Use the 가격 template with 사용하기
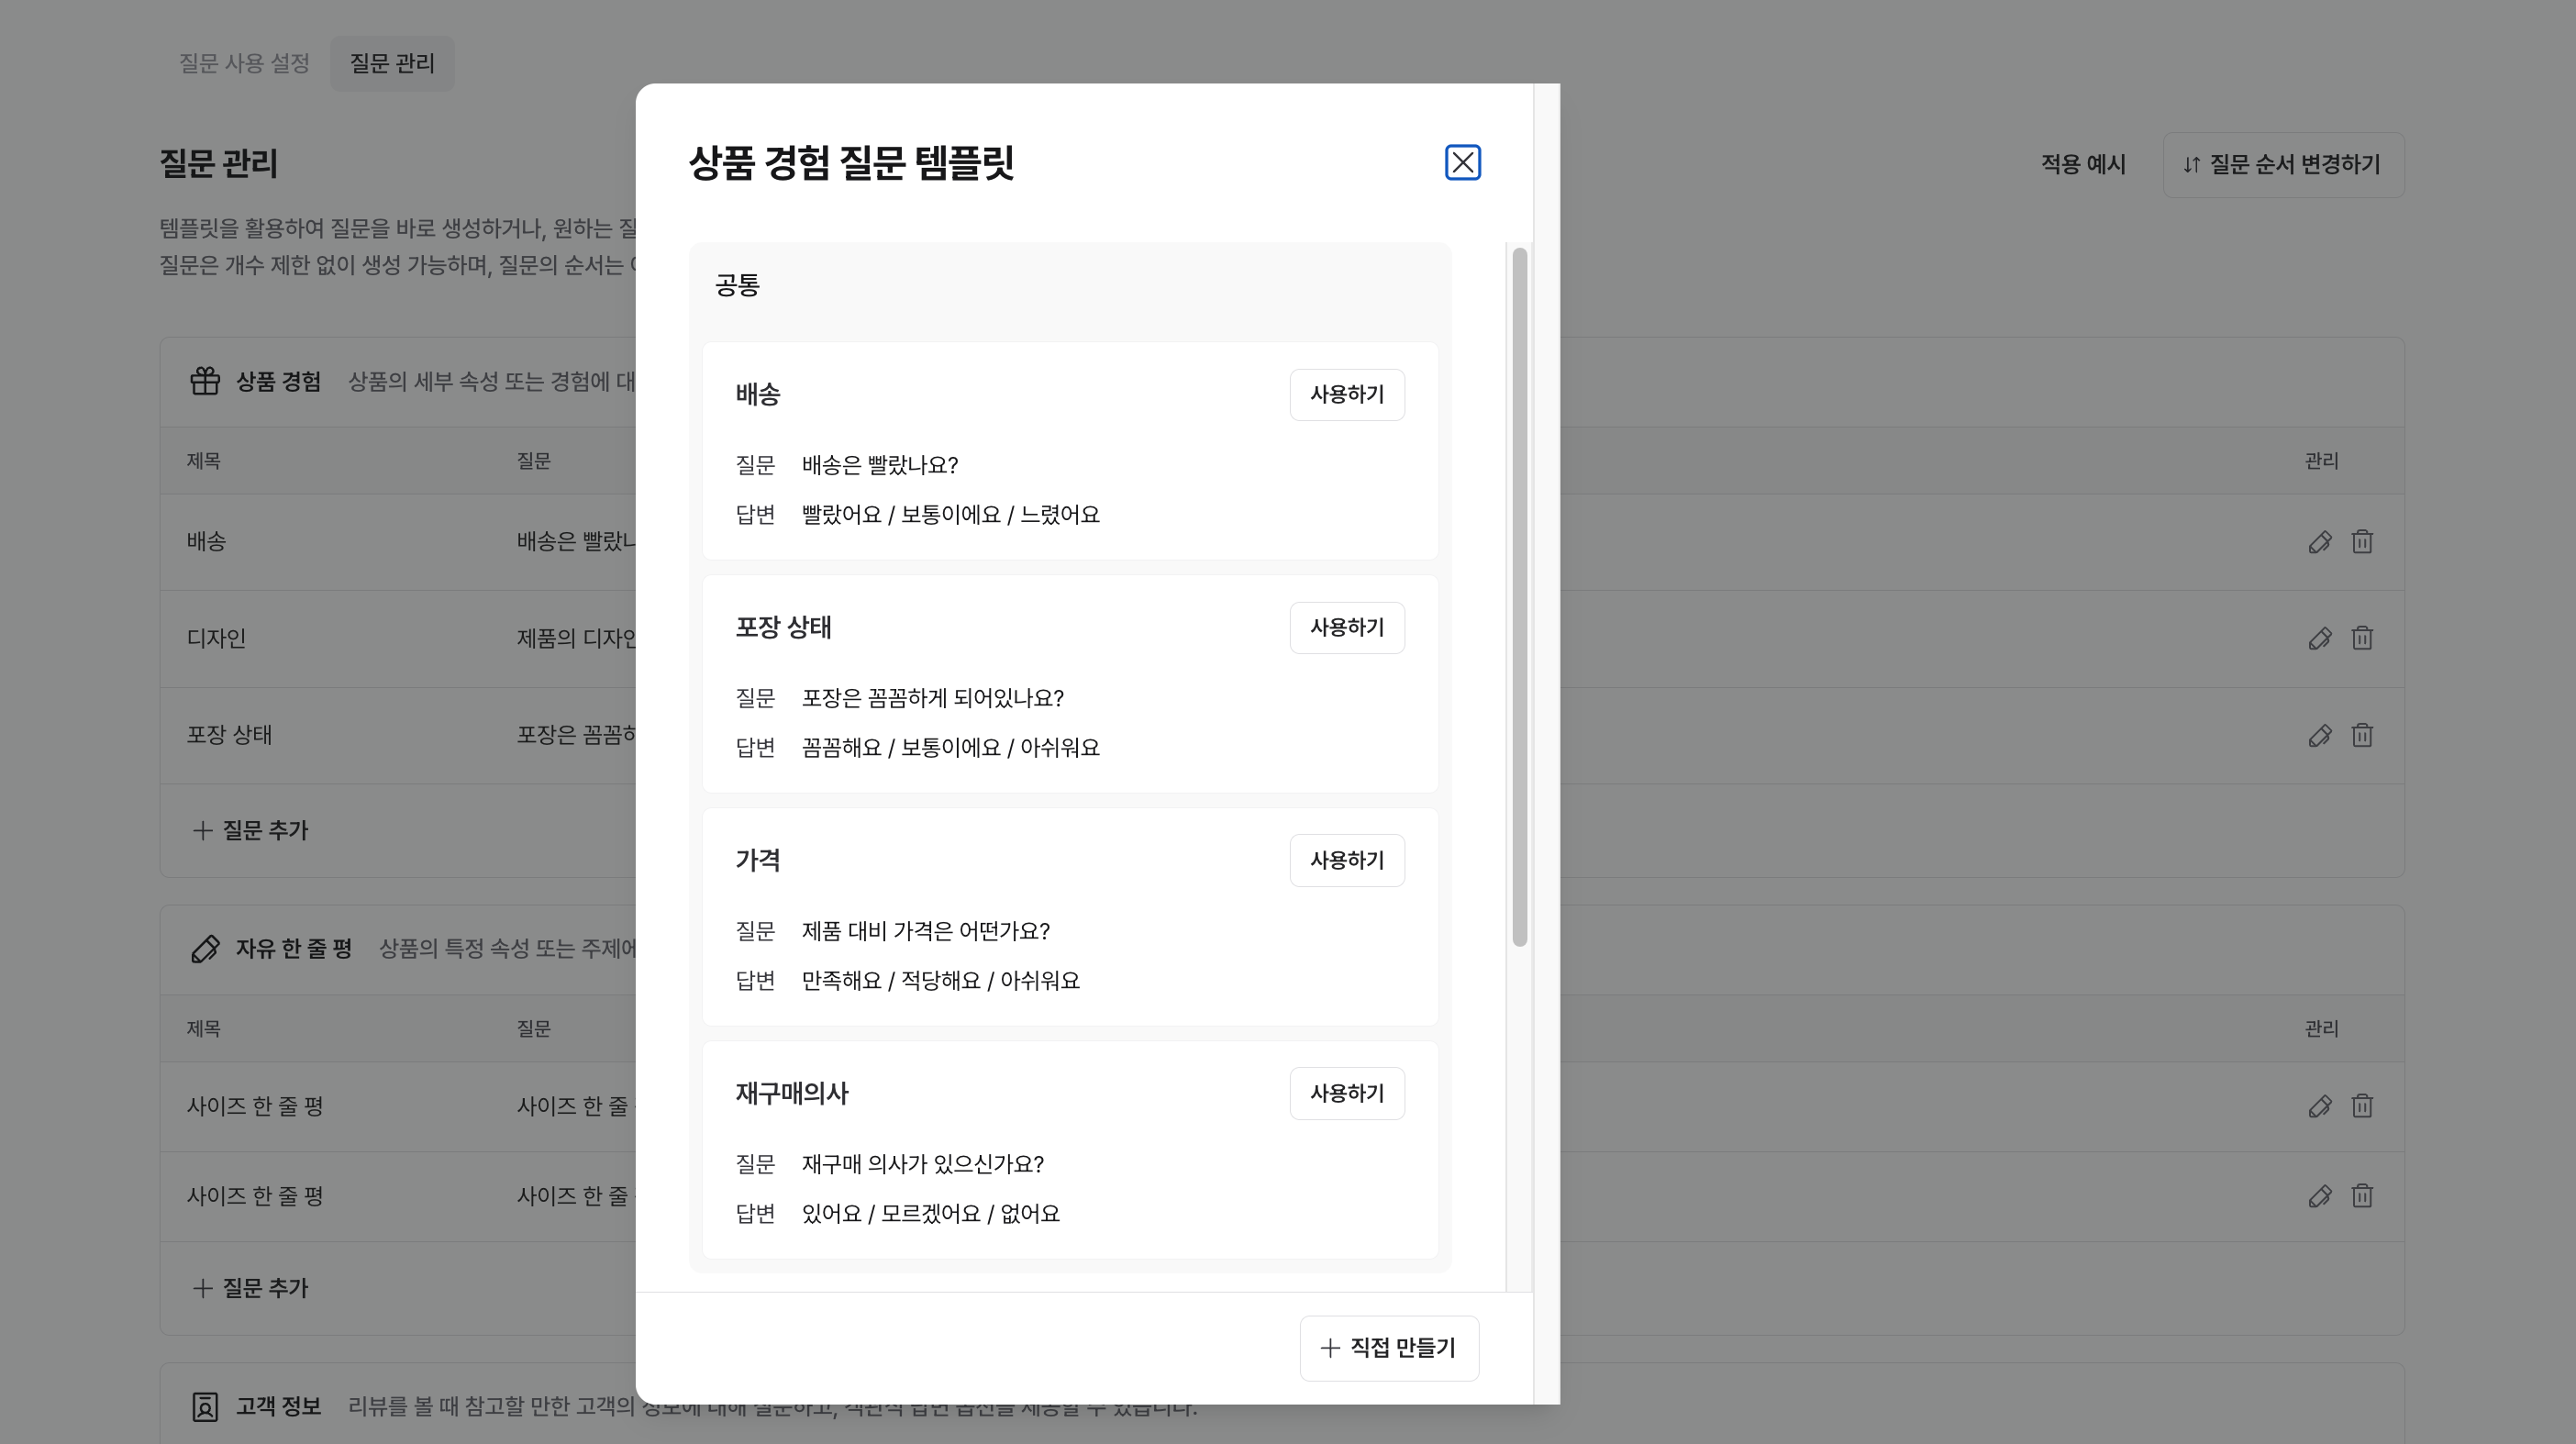The image size is (2576, 1444). pos(1346,860)
